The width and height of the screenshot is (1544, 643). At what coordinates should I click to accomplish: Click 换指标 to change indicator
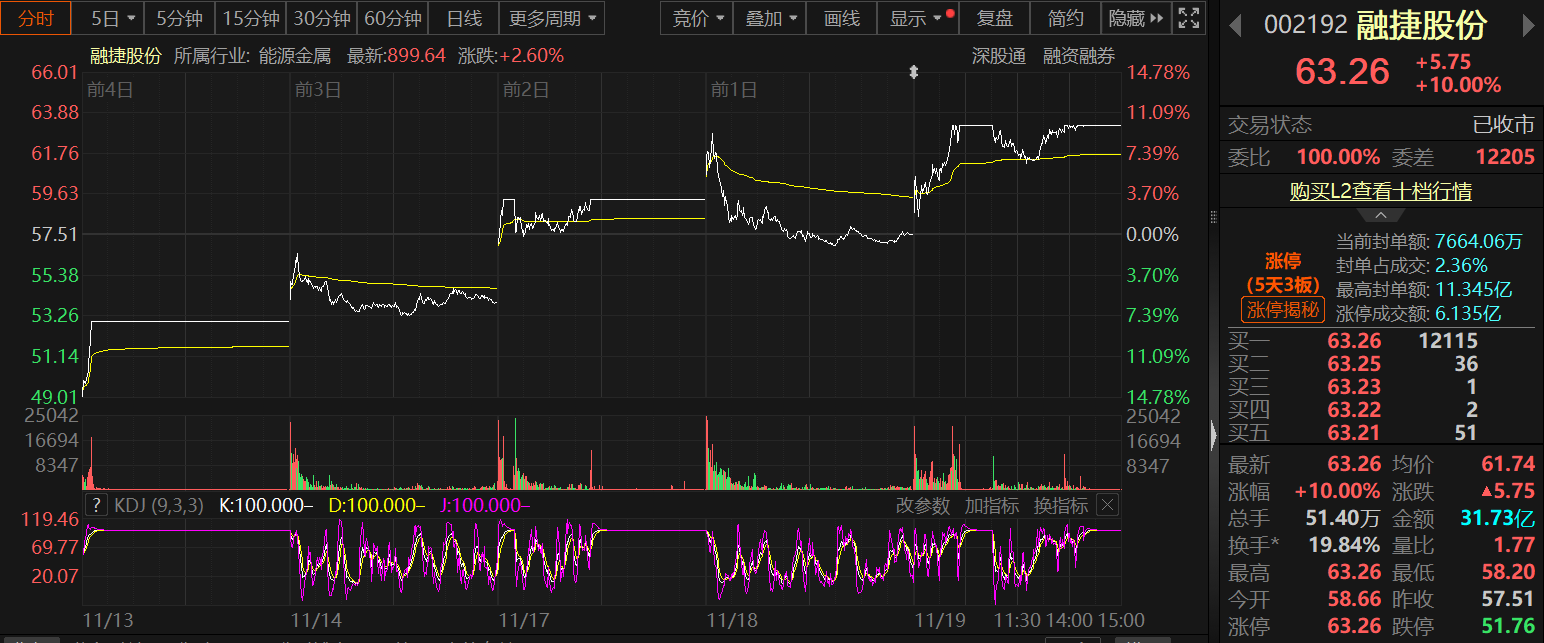point(1060,505)
